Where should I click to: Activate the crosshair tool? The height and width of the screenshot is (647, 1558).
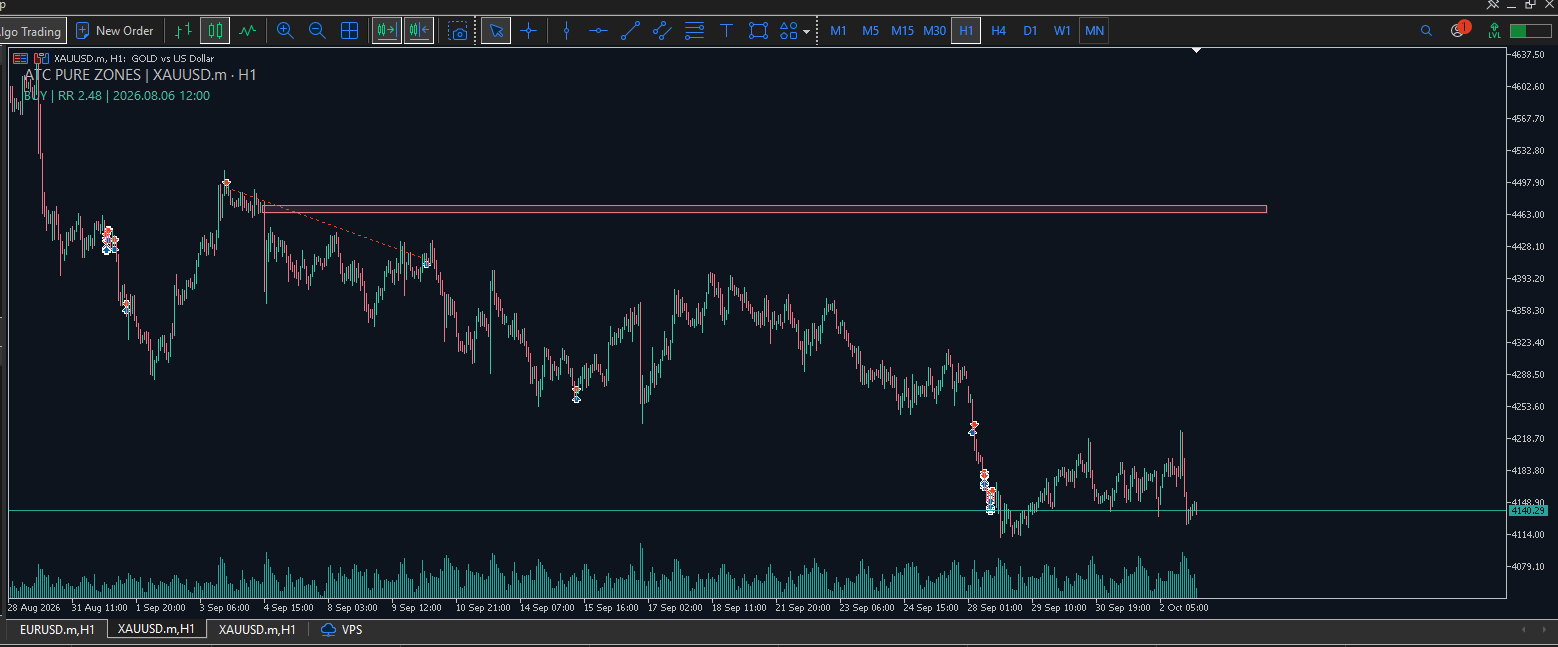coord(528,31)
